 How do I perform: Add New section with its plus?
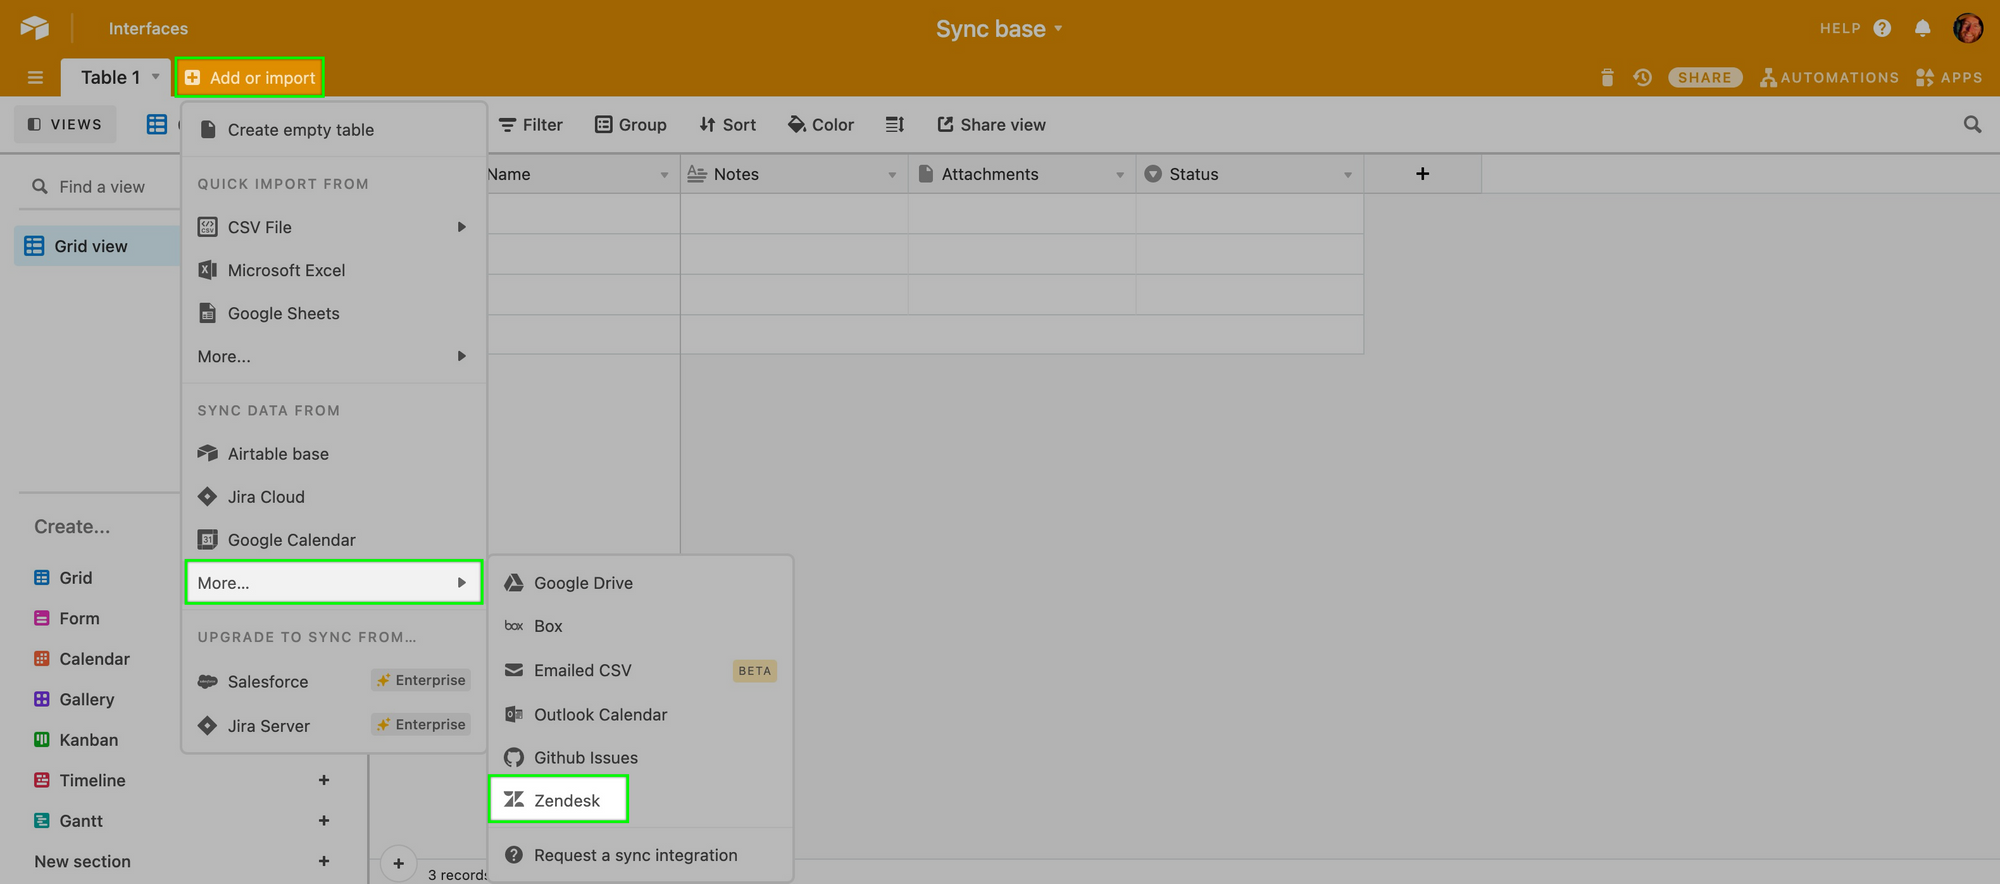[x=324, y=861]
